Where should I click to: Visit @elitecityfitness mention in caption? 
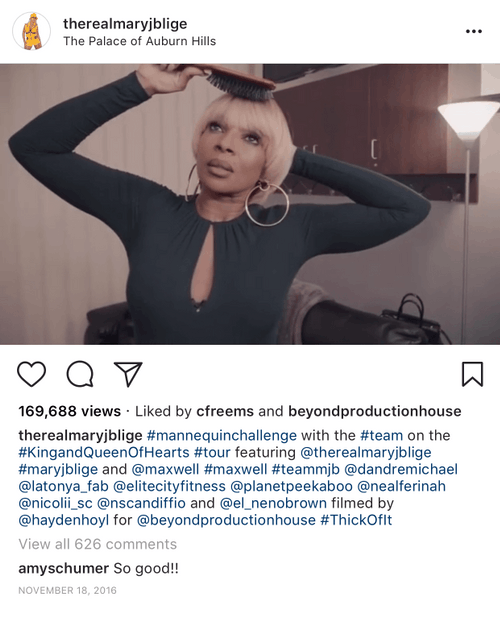point(169,486)
